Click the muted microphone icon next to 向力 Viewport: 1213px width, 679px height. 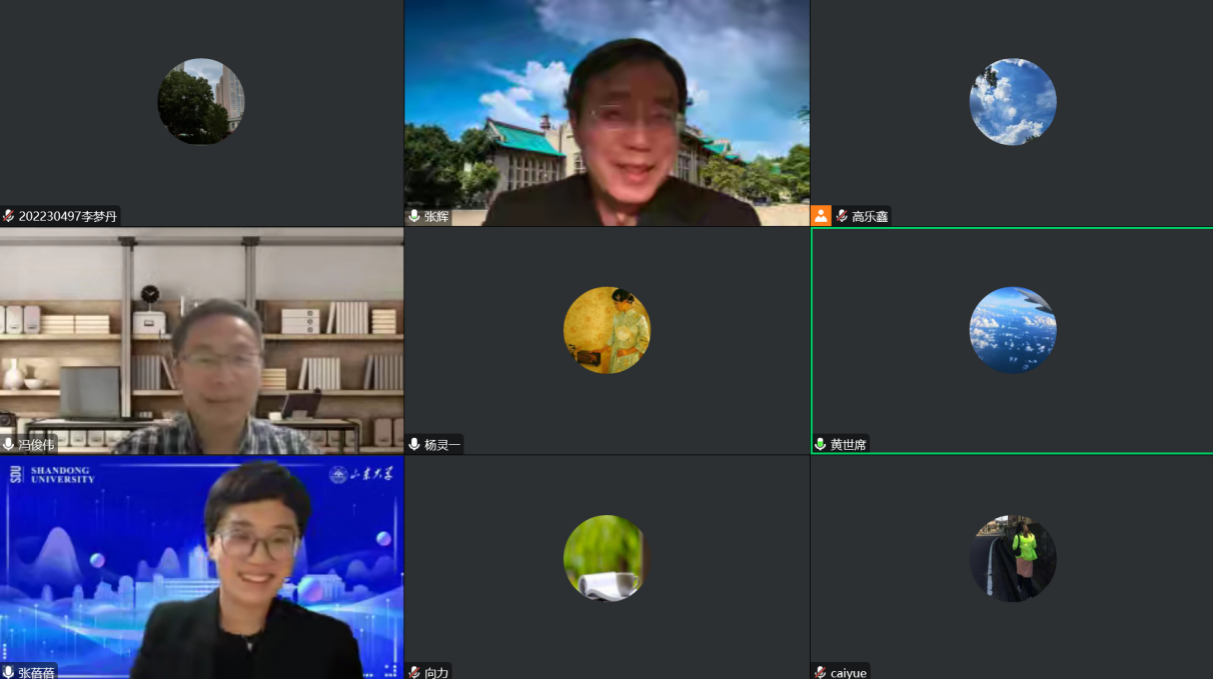tap(414, 672)
